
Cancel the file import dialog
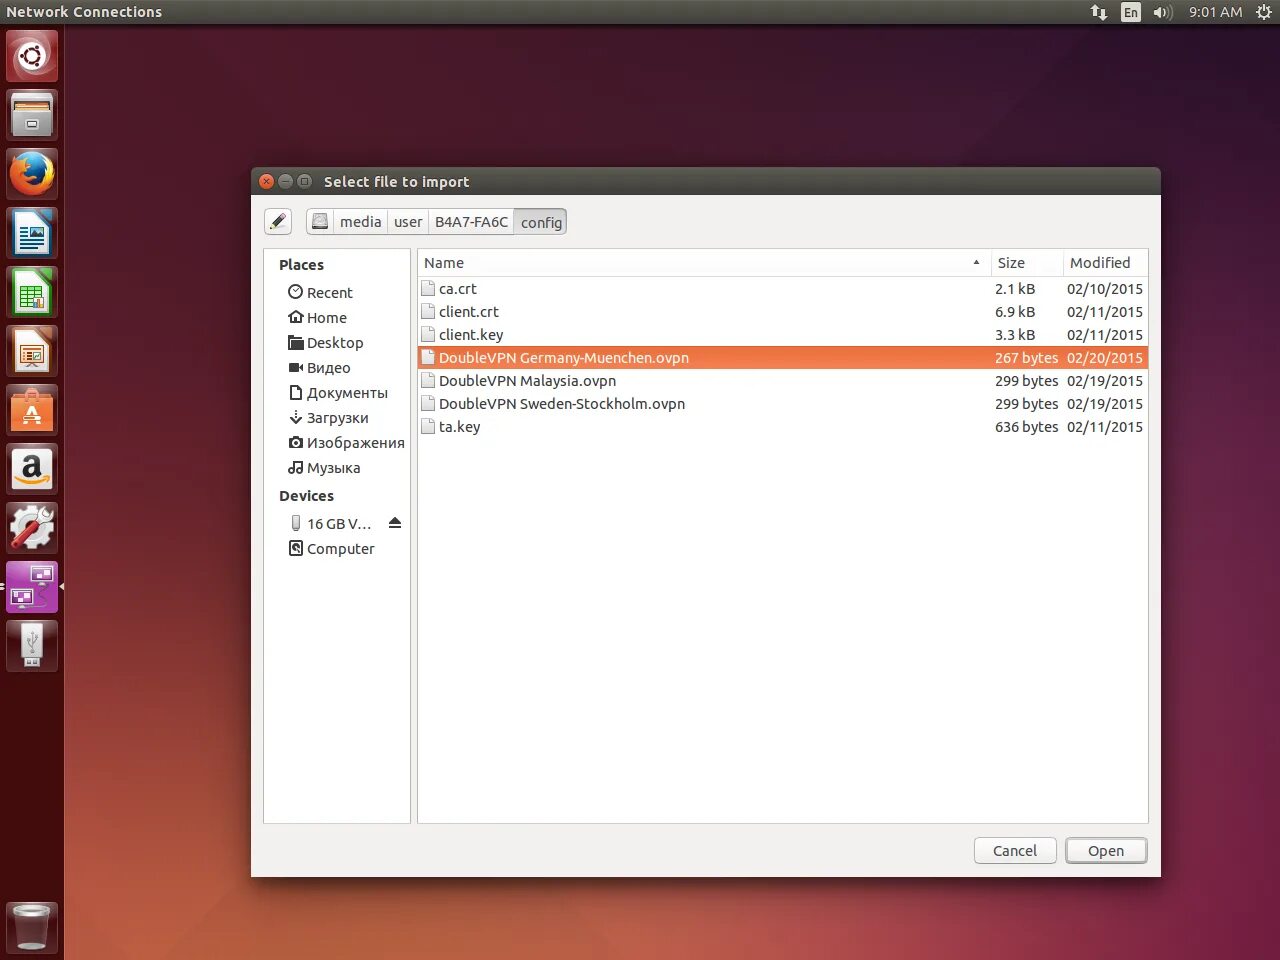pyautogui.click(x=1015, y=851)
